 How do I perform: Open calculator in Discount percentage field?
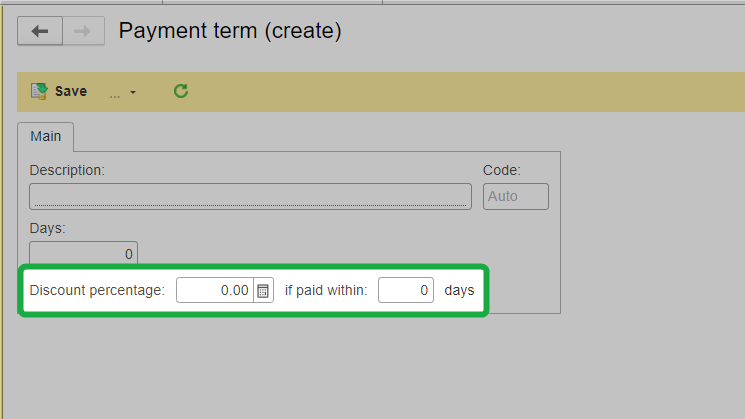coord(263,290)
